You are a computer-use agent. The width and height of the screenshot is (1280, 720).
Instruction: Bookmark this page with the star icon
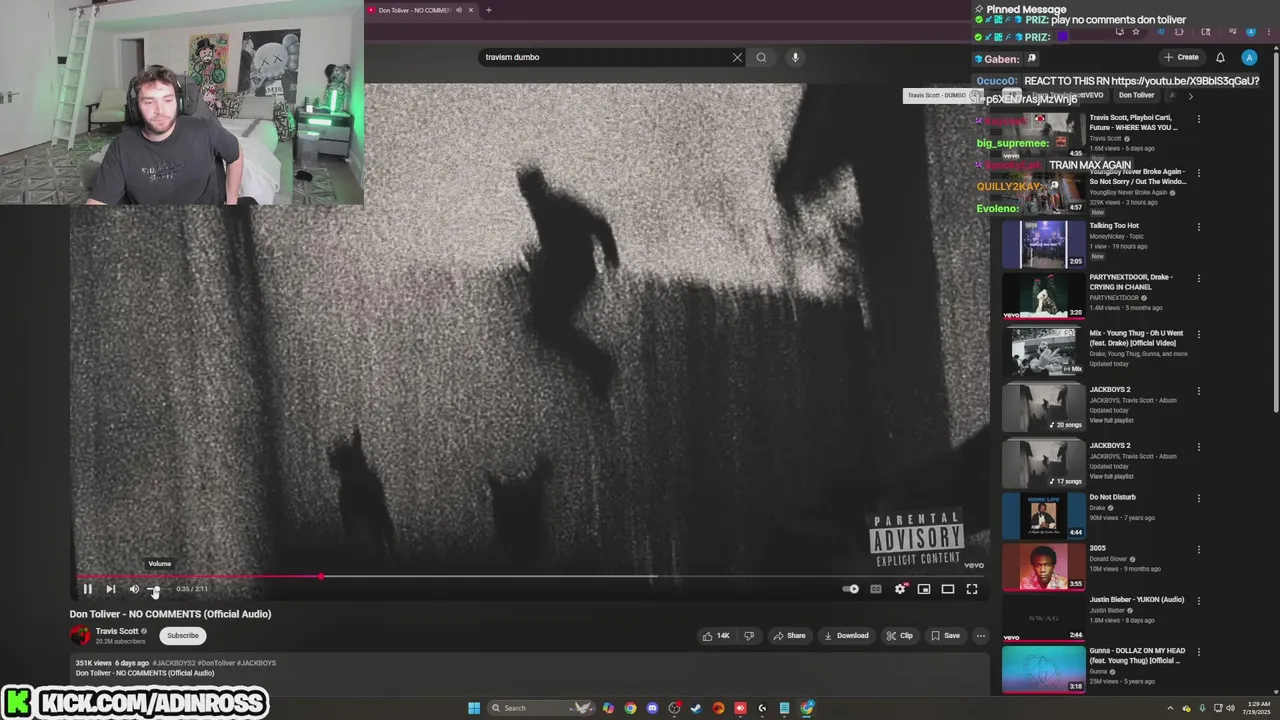(x=1136, y=32)
